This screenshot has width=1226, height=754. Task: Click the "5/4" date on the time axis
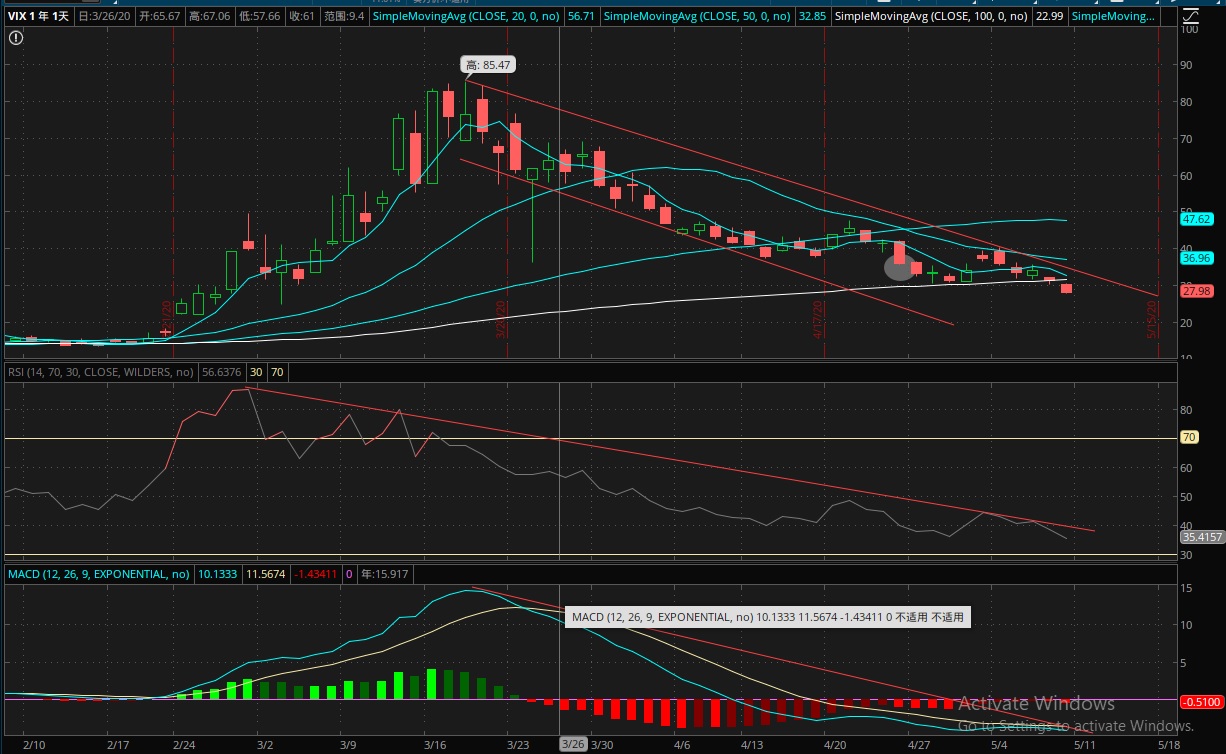tap(998, 745)
